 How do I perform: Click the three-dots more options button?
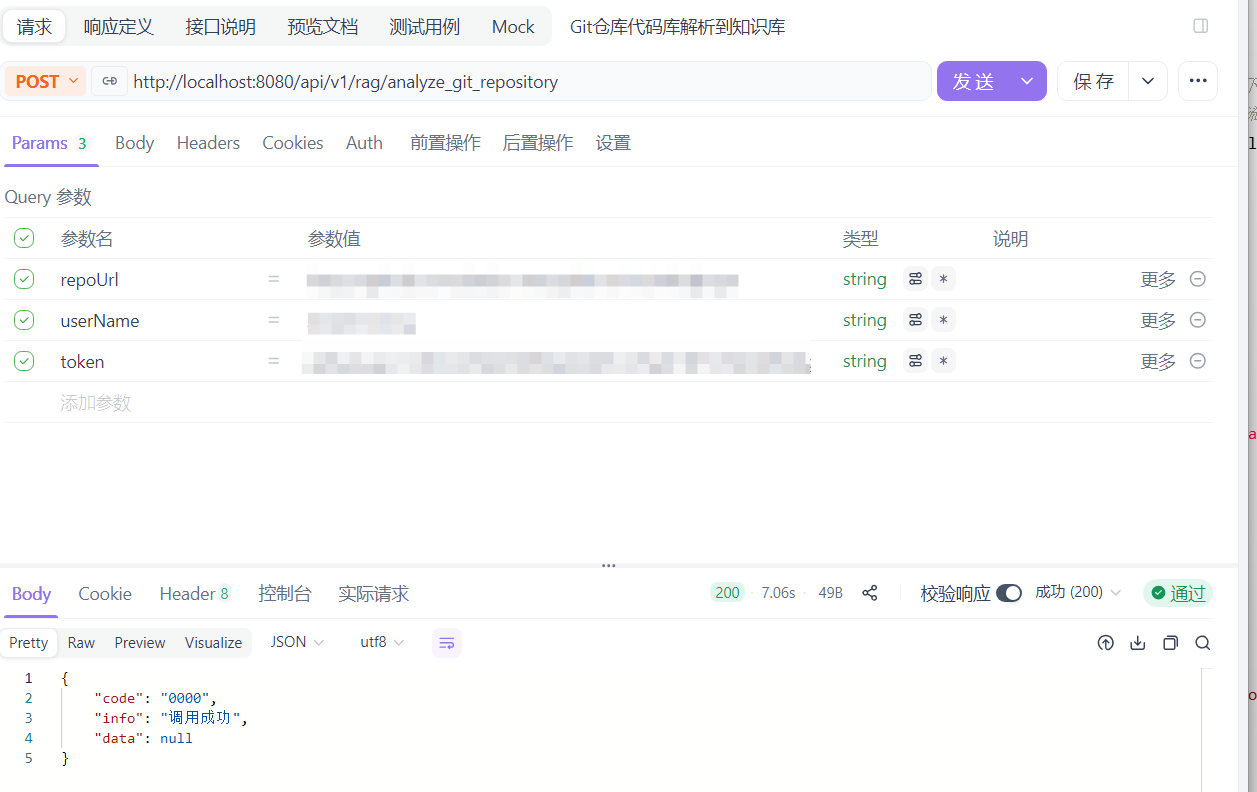click(1197, 81)
